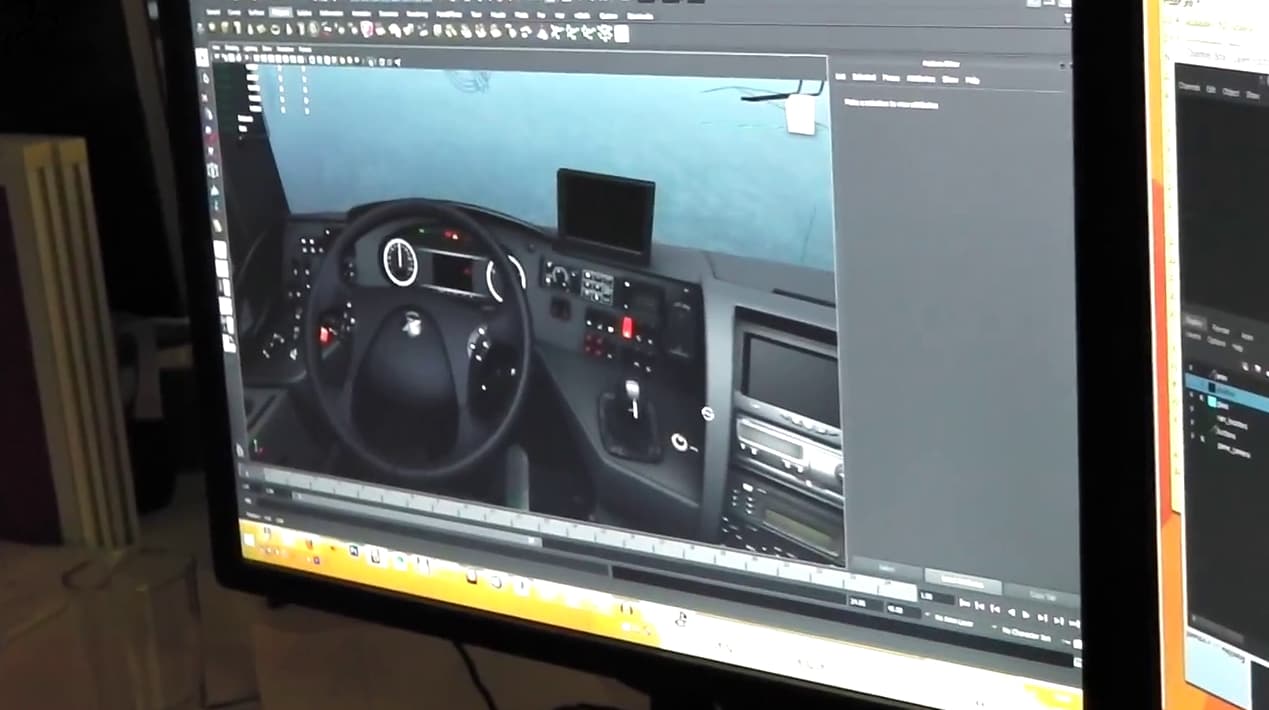Open the viewport panel's Shading menu
The height and width of the screenshot is (710, 1269).
234,47
